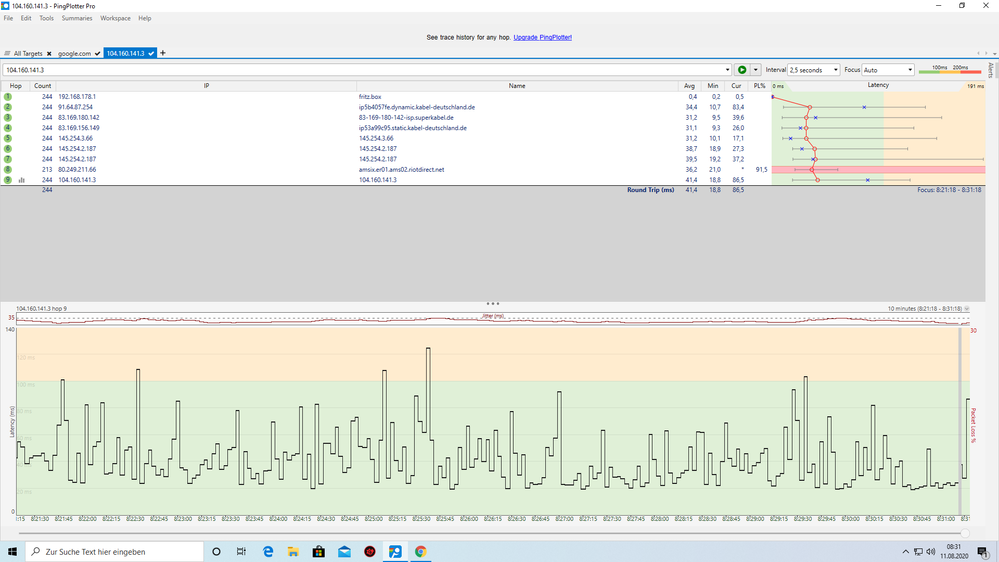
Task: Click the Min column header
Action: tap(712, 86)
